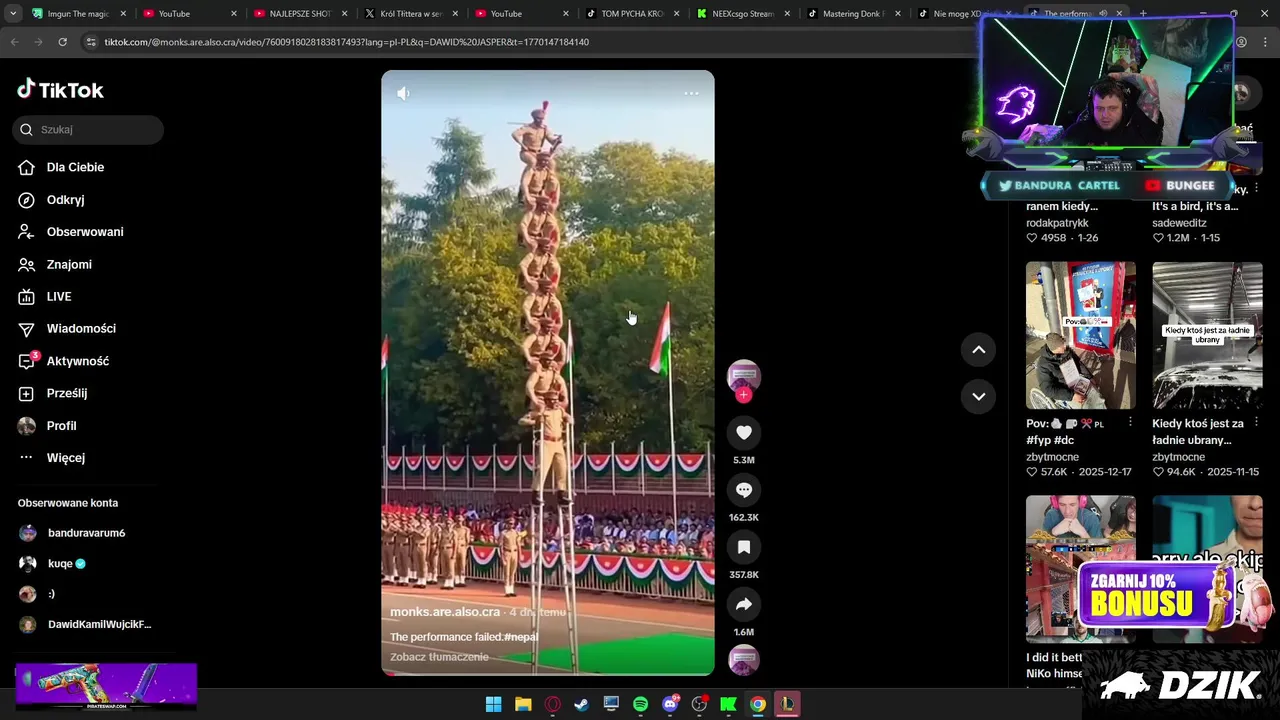1280x720 pixels.
Task: Open Spotify from taskbar
Action: pyautogui.click(x=640, y=704)
